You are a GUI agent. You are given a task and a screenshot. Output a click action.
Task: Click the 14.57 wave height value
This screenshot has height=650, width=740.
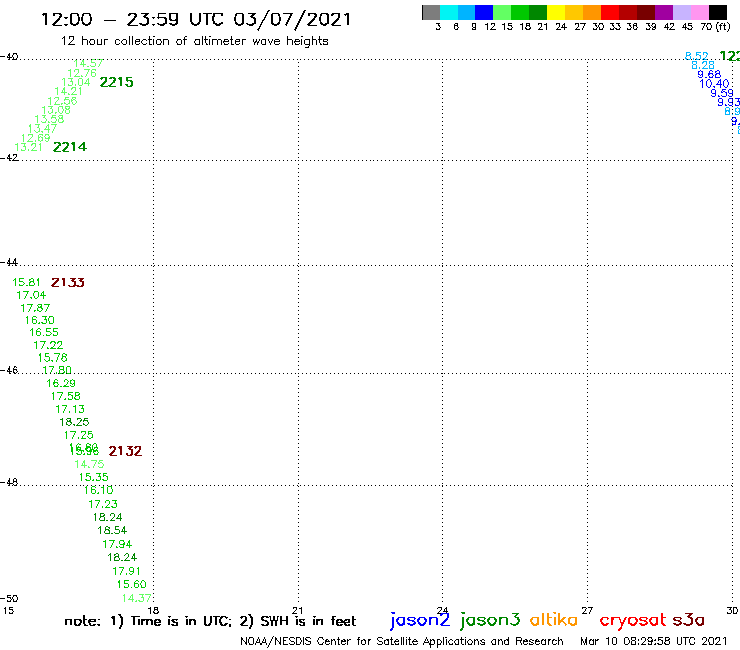[x=88, y=63]
